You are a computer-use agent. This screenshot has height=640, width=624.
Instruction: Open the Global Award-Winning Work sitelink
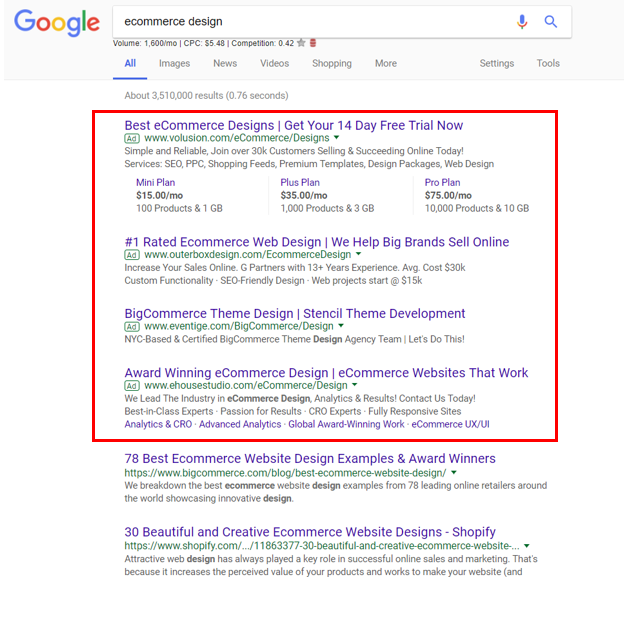point(346,424)
